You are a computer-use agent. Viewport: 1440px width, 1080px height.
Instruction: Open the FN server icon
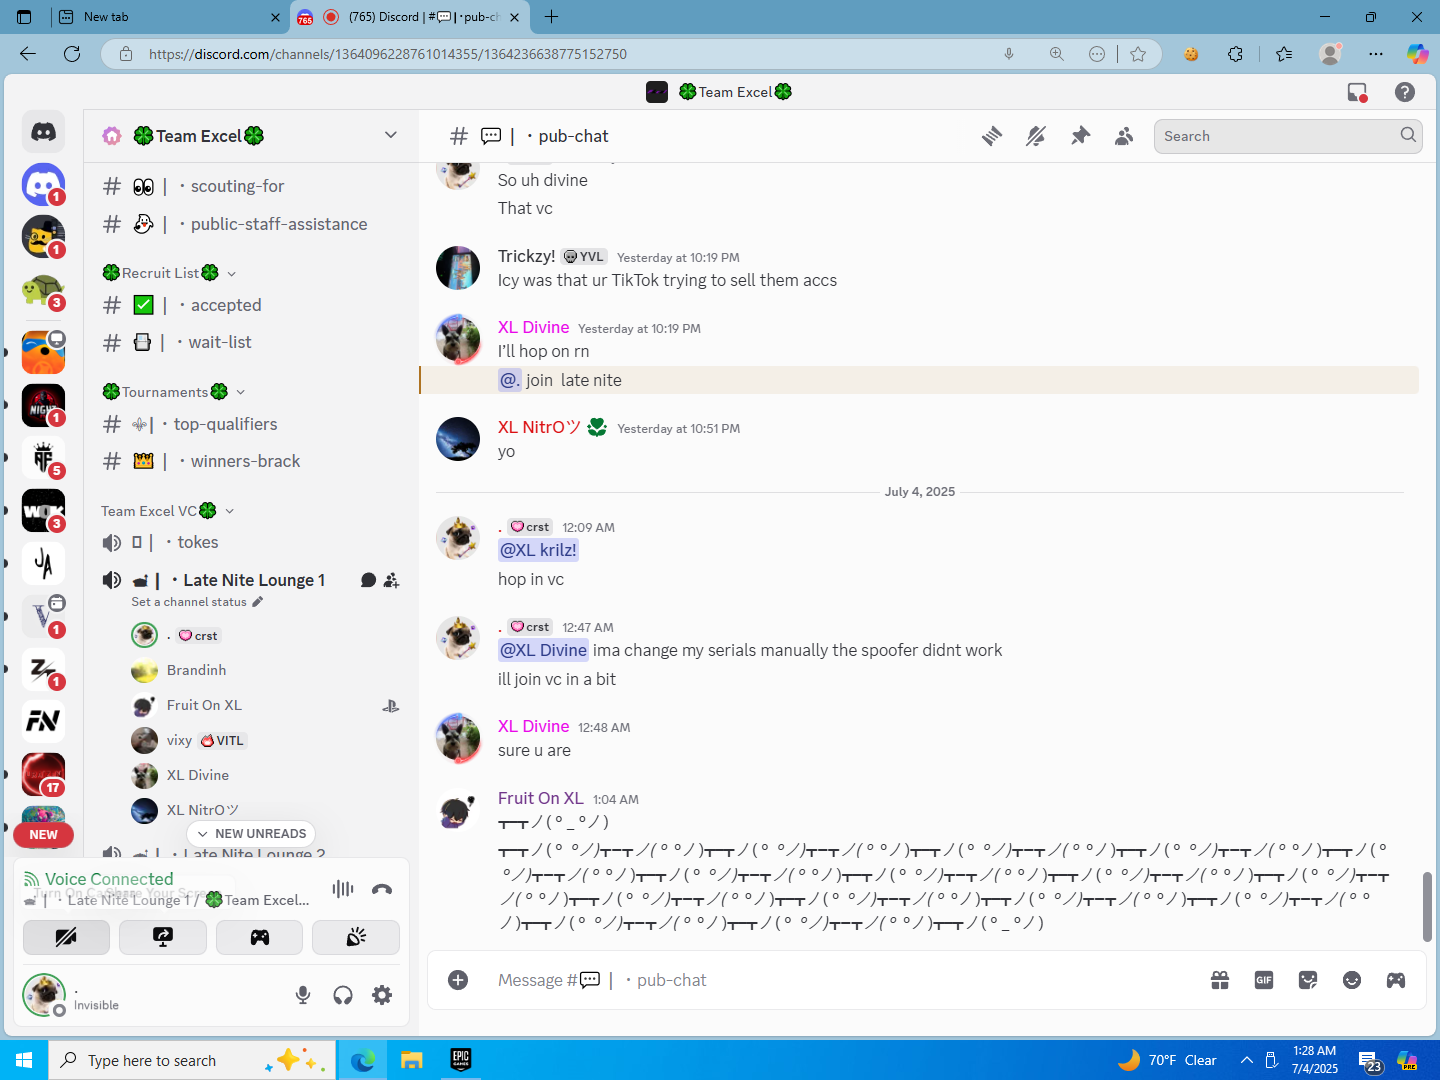coord(43,721)
